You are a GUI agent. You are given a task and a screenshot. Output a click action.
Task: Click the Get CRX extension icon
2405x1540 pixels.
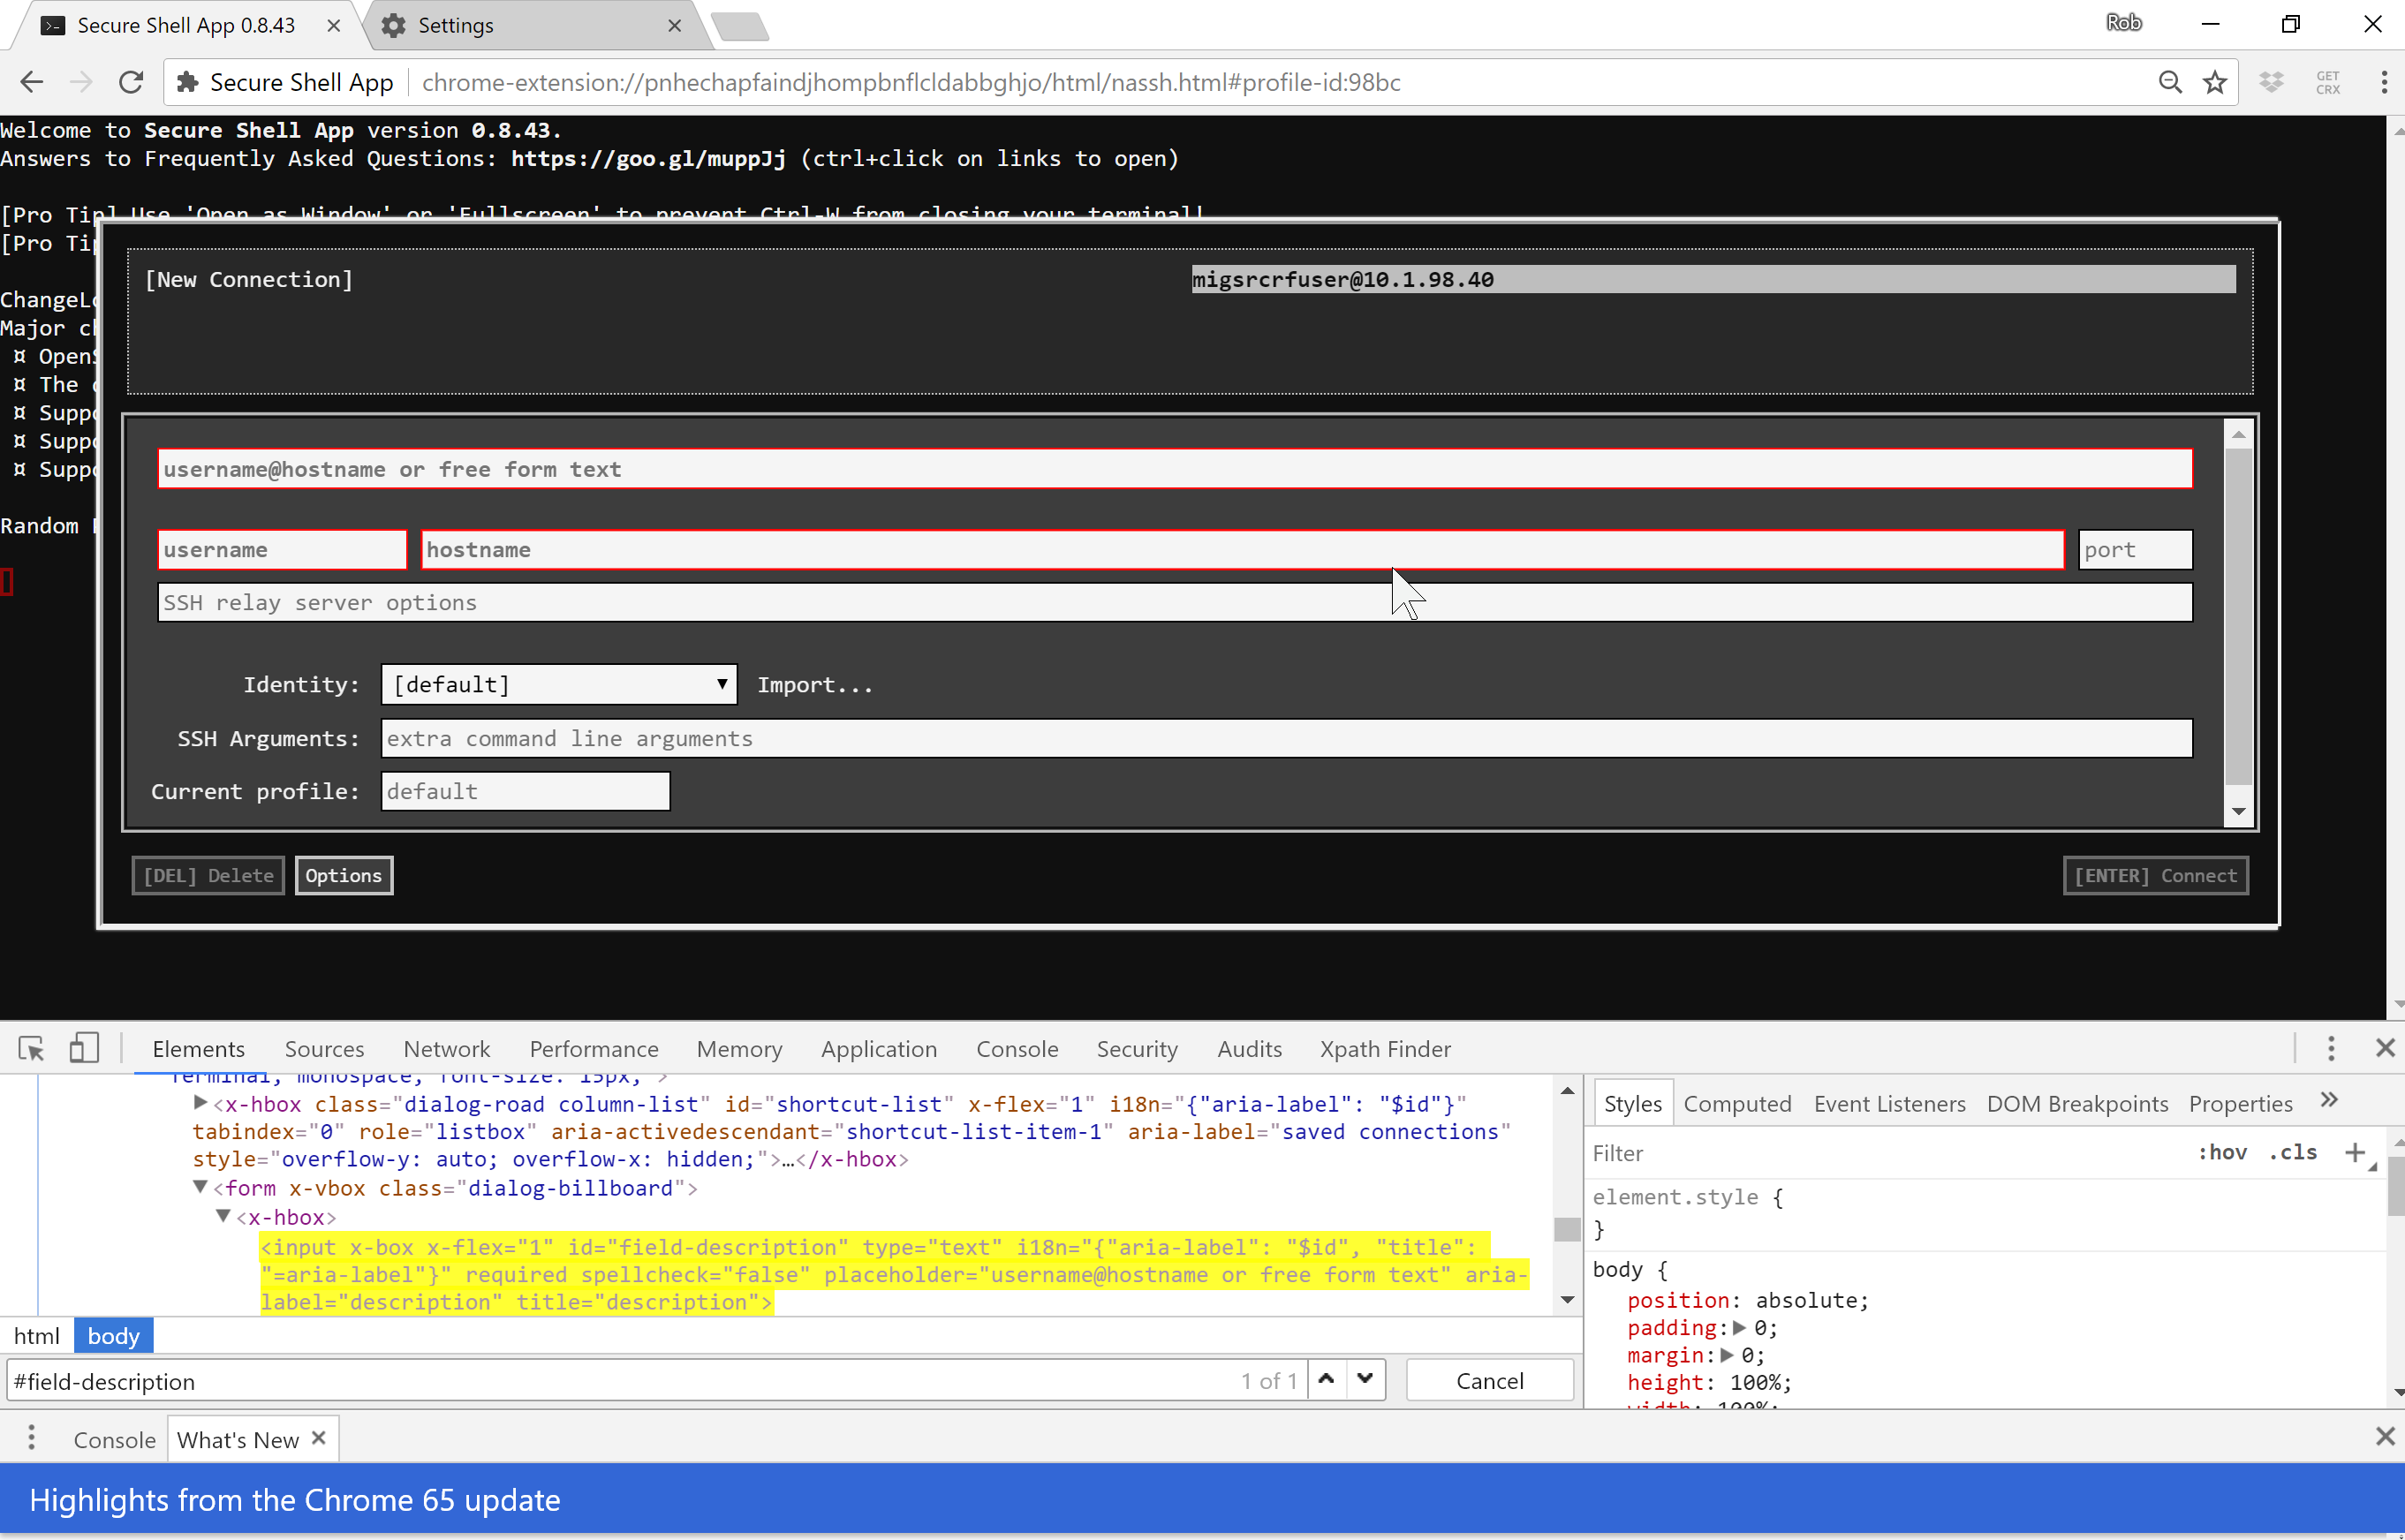(x=2327, y=82)
